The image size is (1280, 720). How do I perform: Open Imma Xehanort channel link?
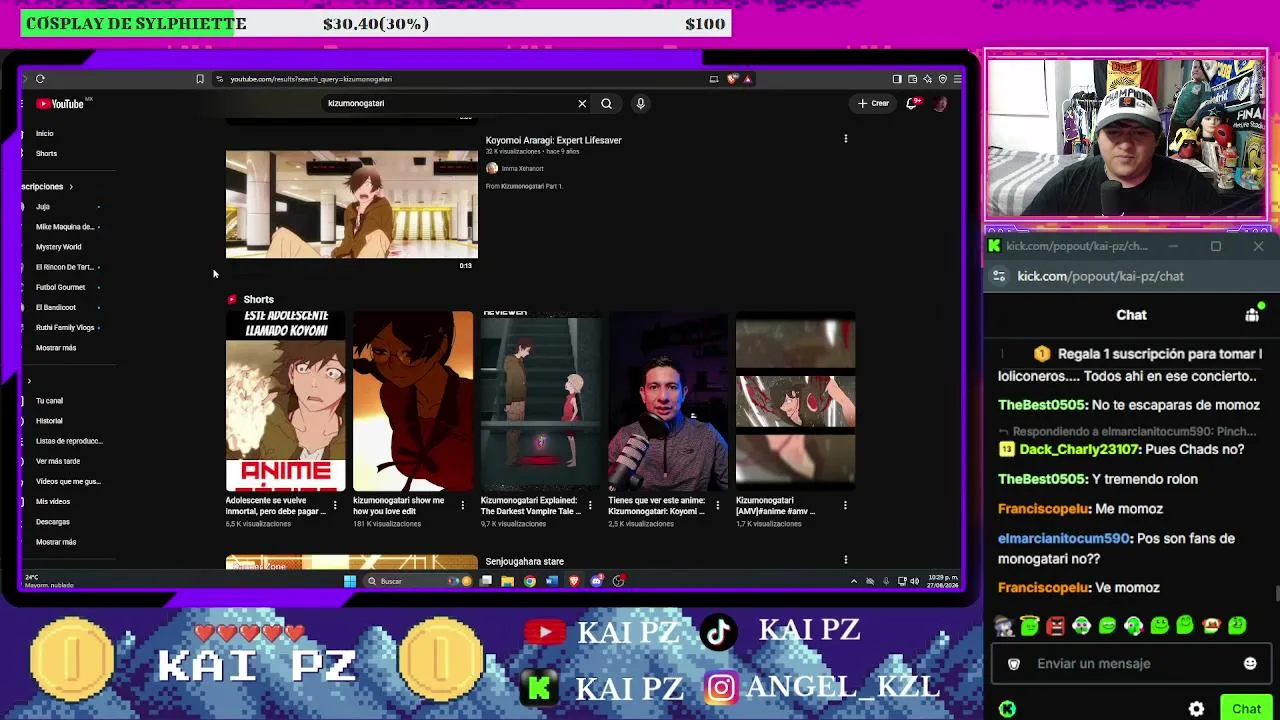pyautogui.click(x=522, y=169)
